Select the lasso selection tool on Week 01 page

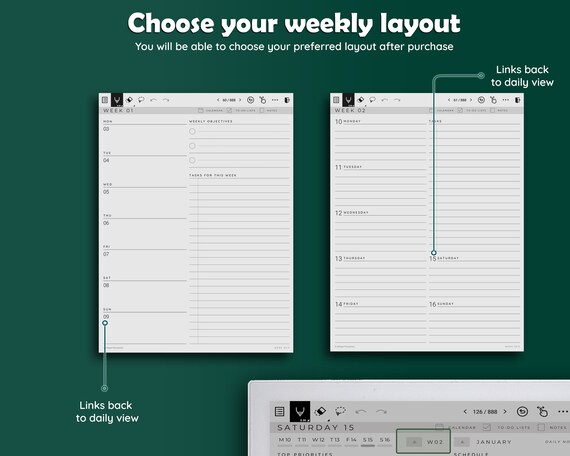pyautogui.click(x=141, y=100)
